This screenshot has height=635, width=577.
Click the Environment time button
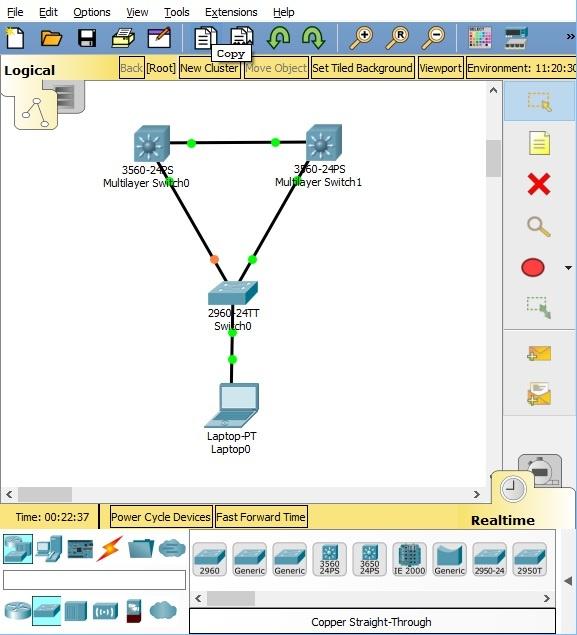522,68
